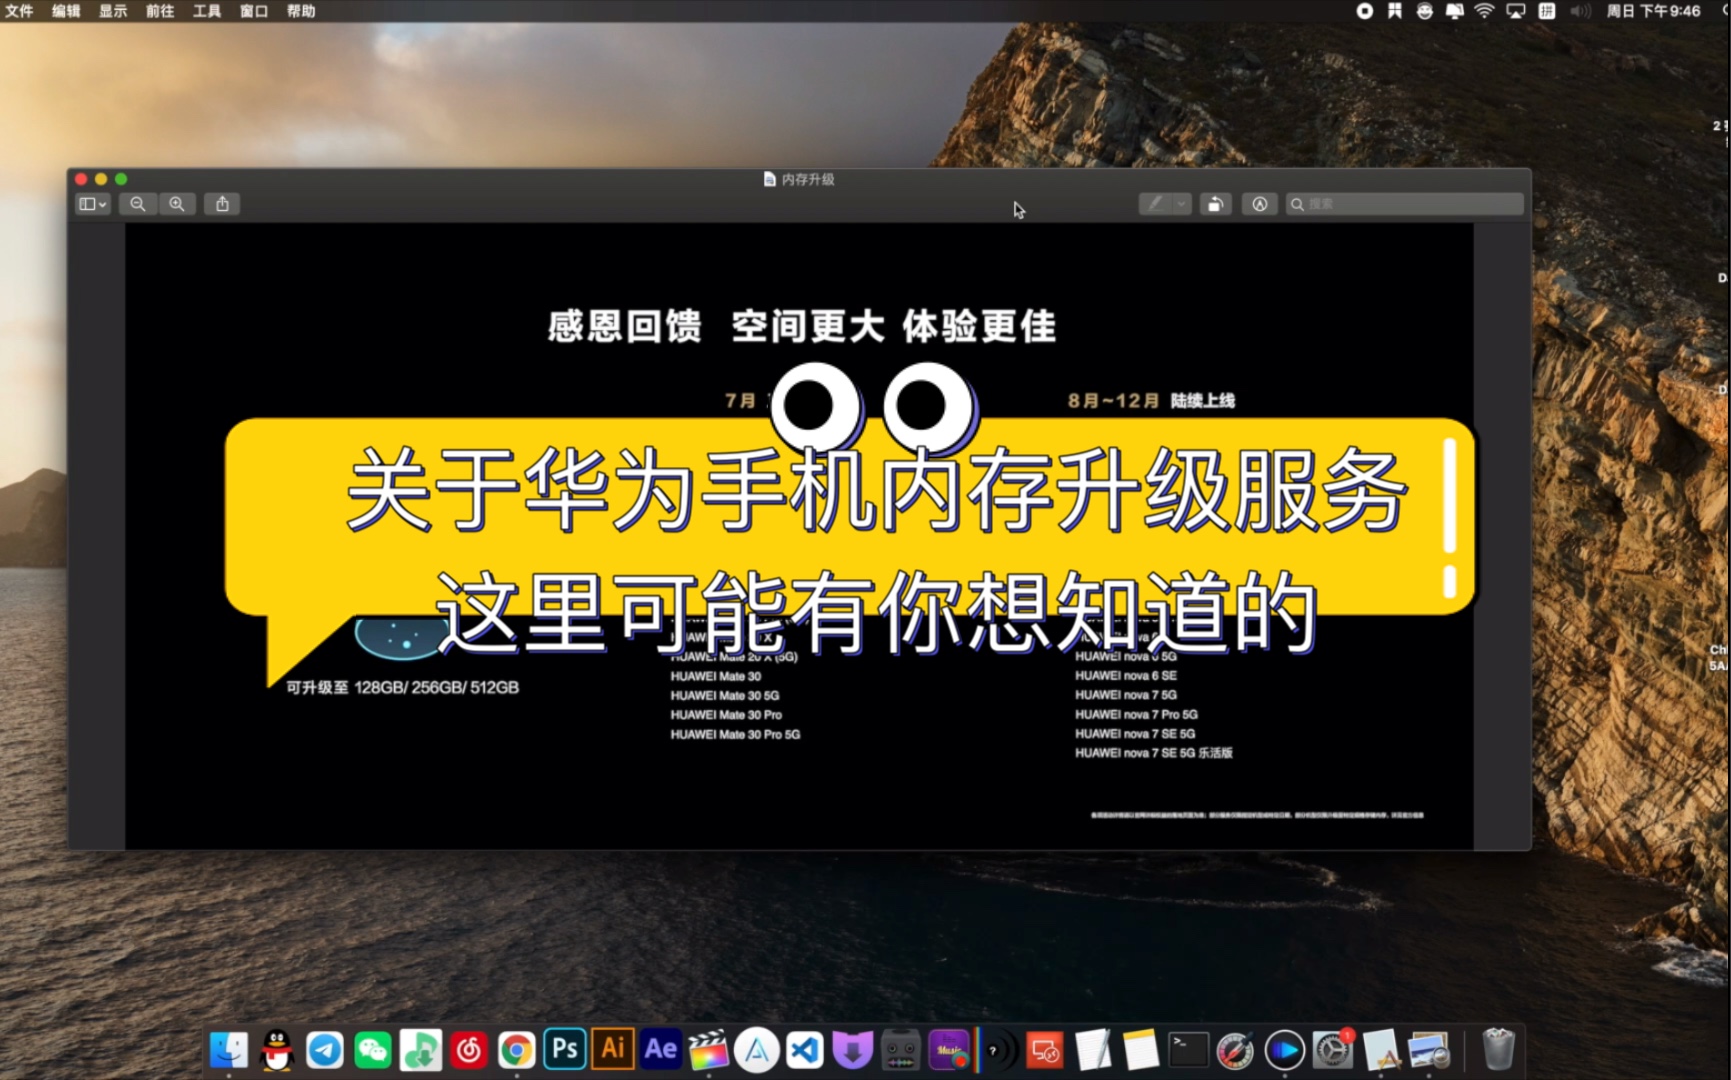Click the screen recording indicator in menu bar
The width and height of the screenshot is (1731, 1080).
pos(1365,11)
